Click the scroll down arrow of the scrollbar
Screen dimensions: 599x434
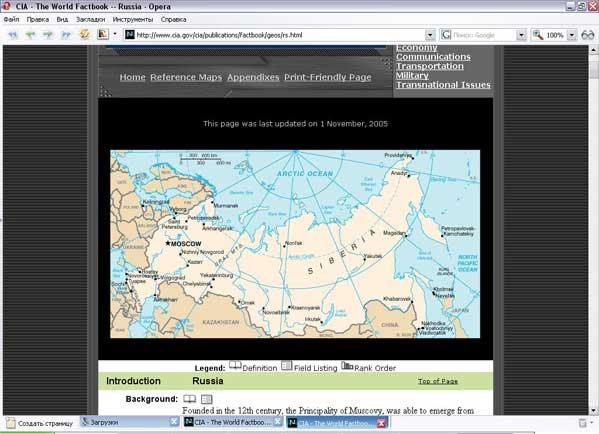(x=593, y=411)
